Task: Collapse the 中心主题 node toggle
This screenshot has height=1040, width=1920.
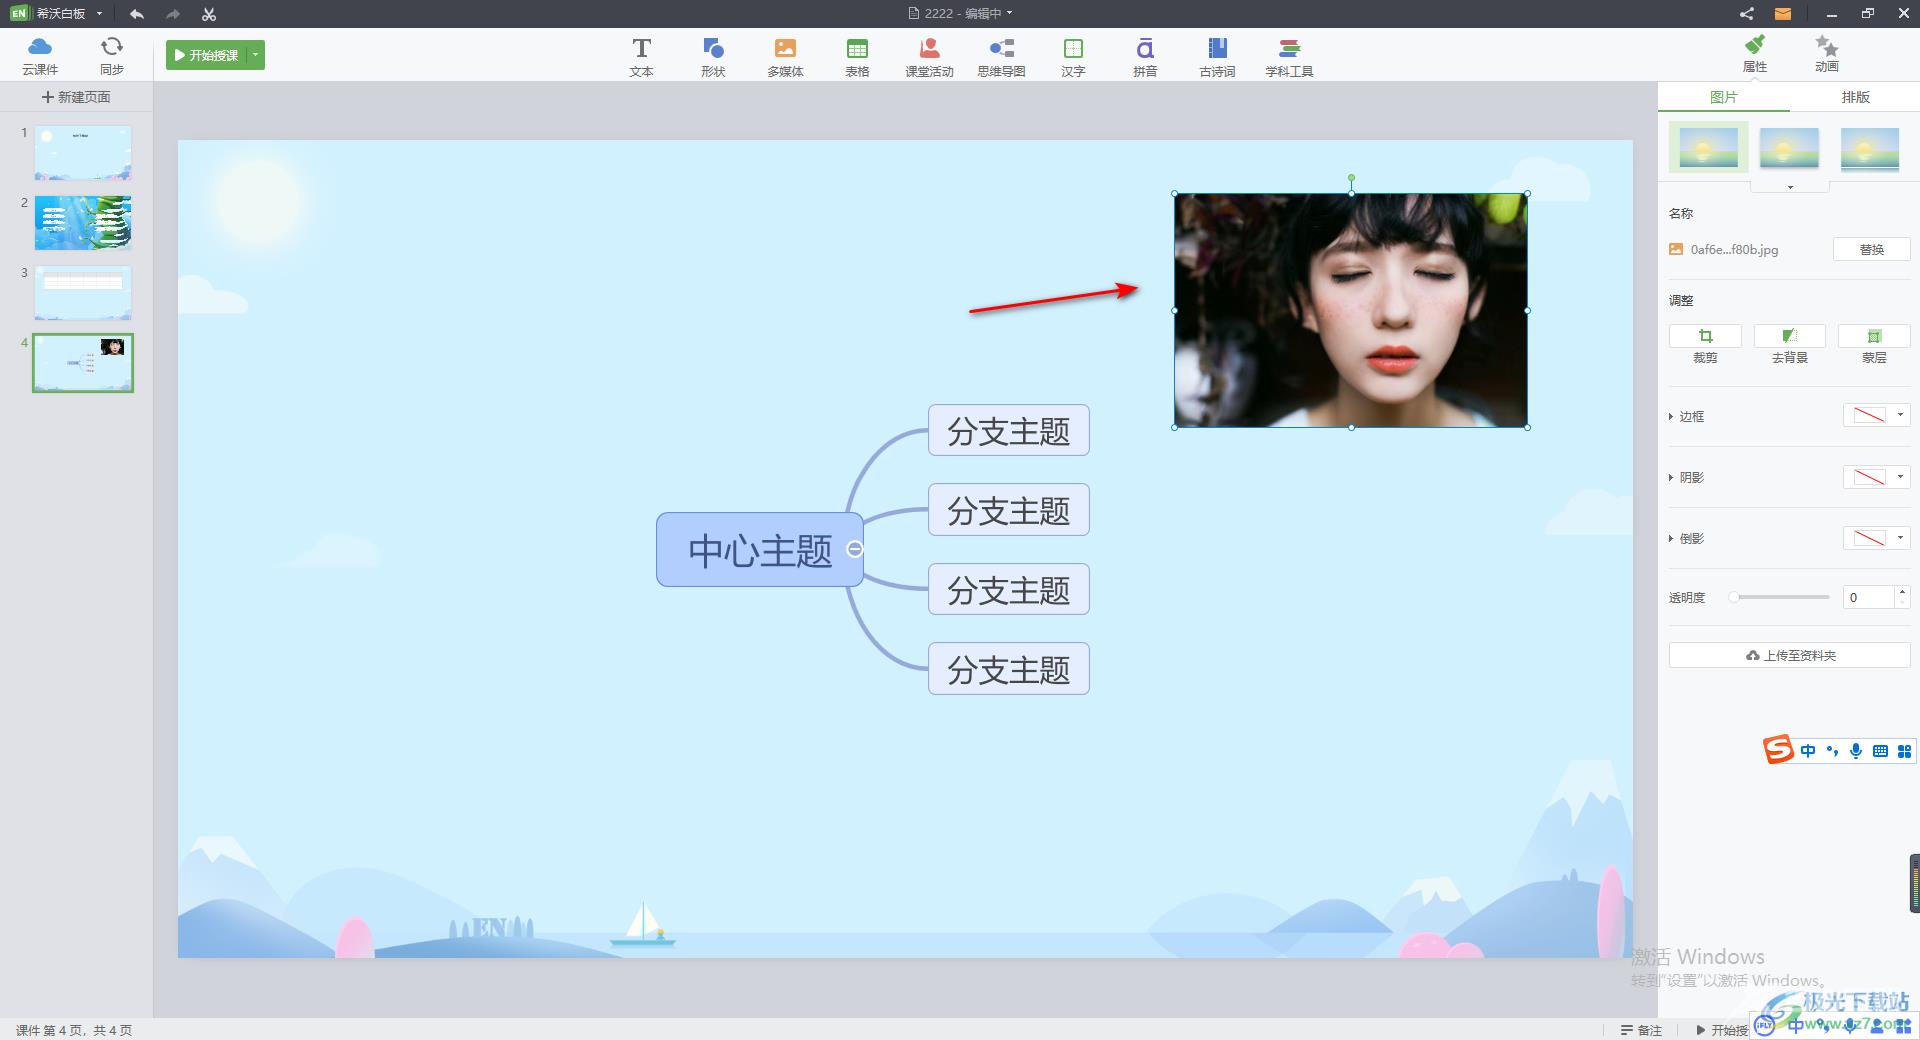Action: (x=855, y=549)
